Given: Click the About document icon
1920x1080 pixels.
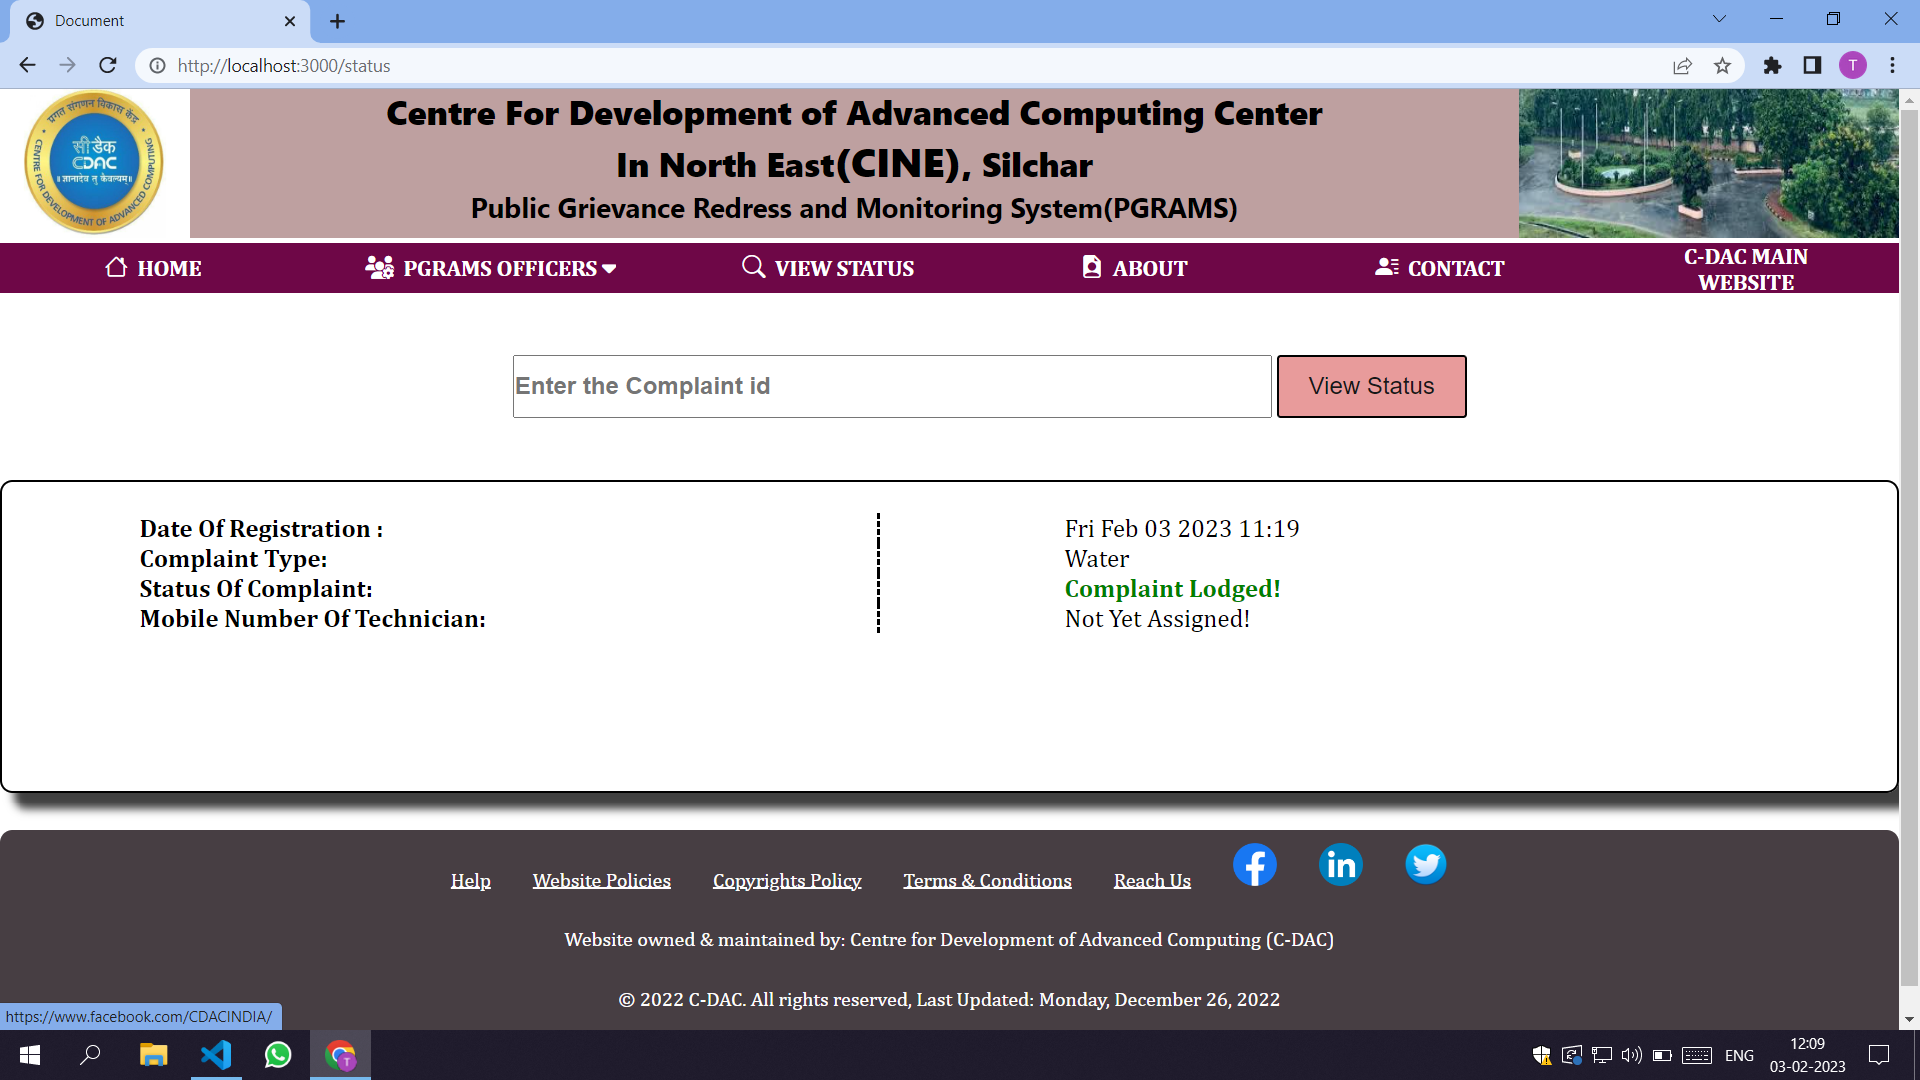Looking at the screenshot, I should pos(1092,268).
